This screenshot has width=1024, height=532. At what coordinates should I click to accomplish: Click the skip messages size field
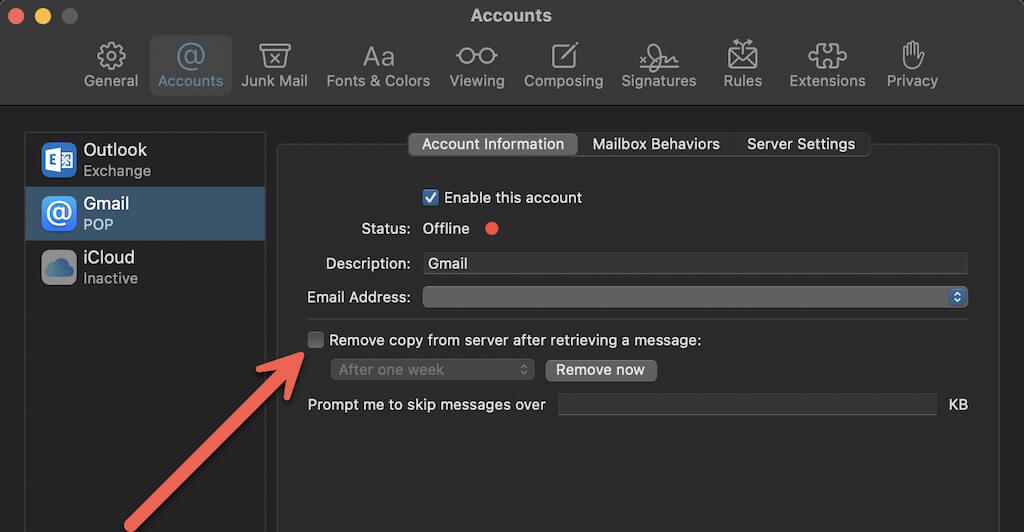click(x=747, y=405)
